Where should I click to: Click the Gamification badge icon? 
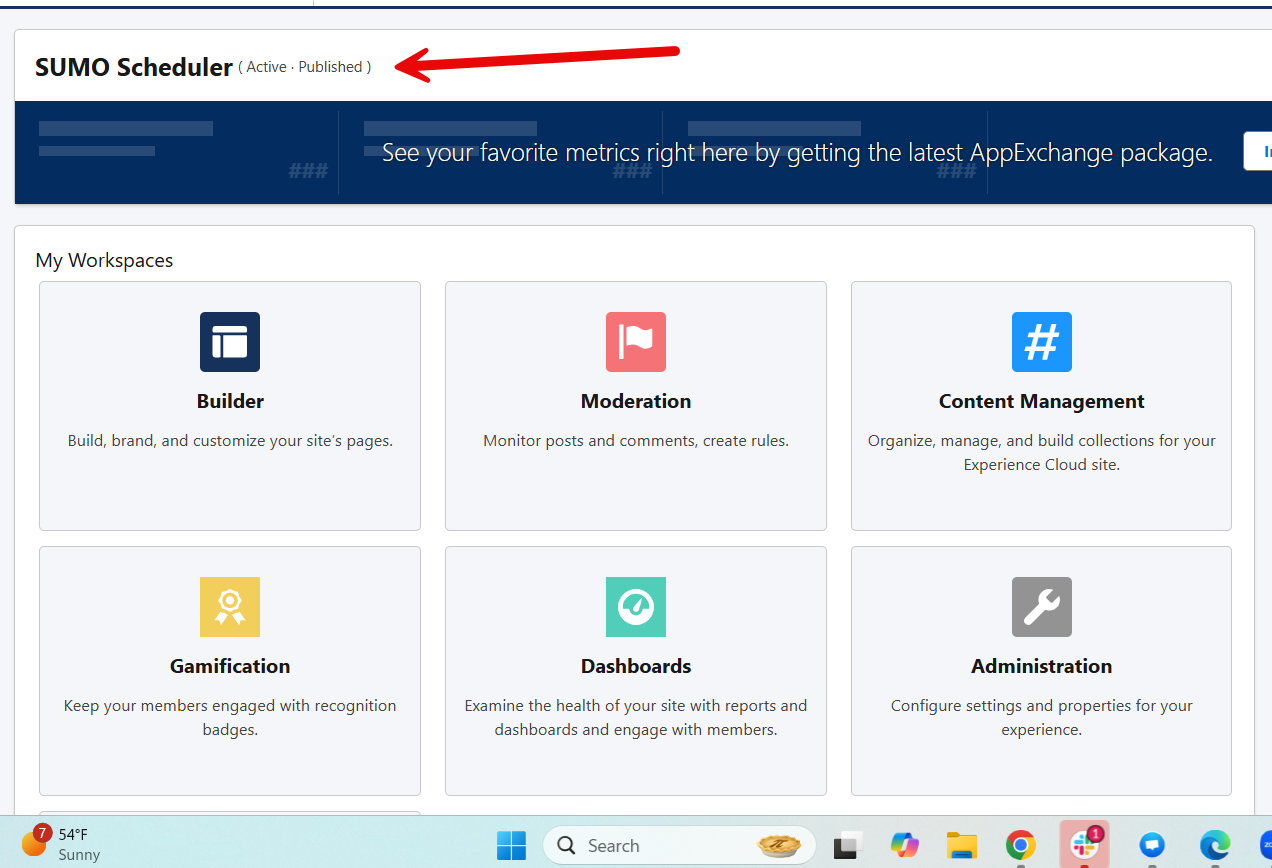[230, 607]
